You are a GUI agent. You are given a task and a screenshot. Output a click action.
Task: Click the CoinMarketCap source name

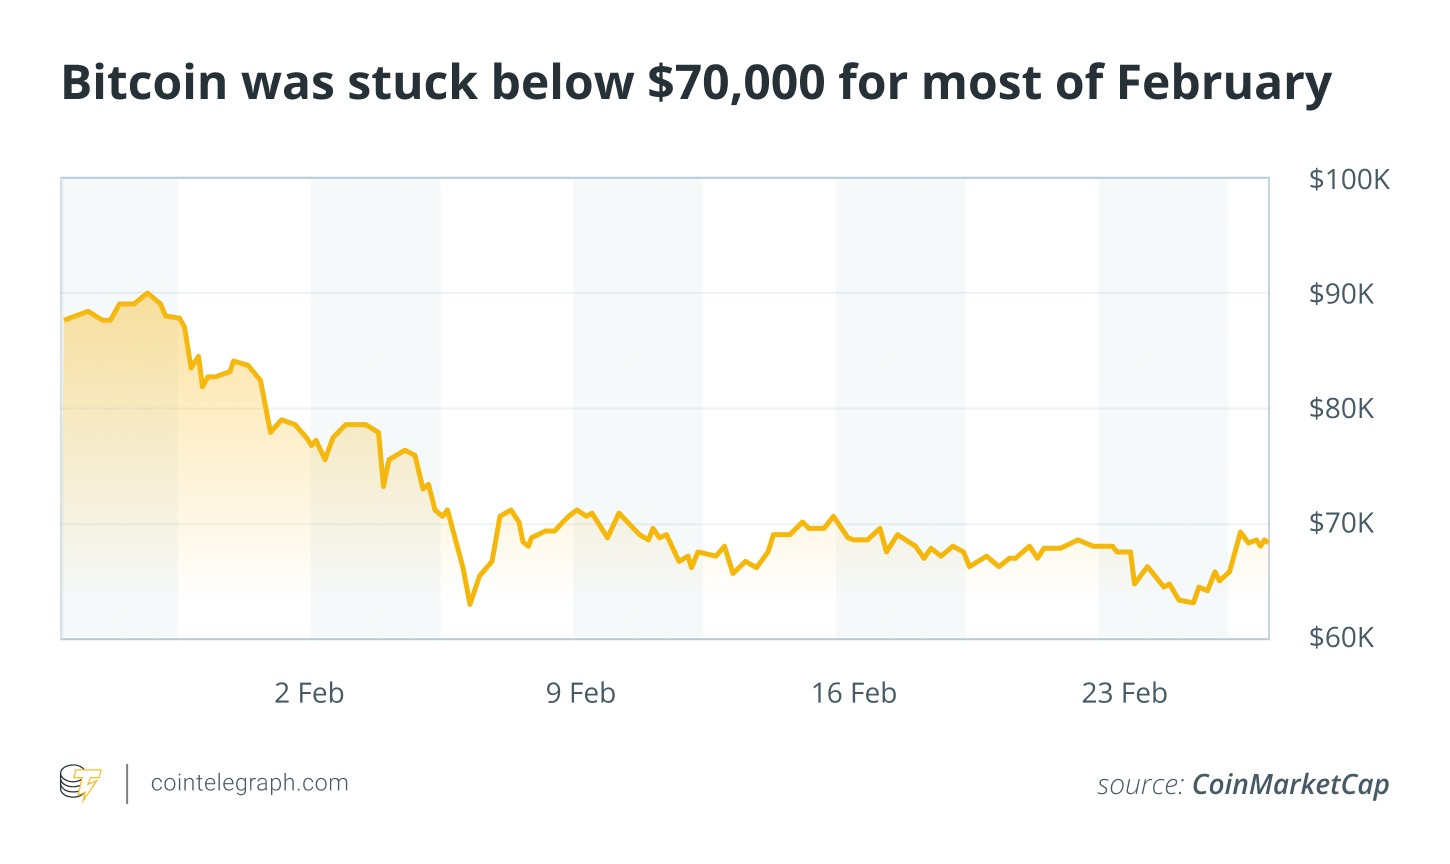(x=1290, y=785)
